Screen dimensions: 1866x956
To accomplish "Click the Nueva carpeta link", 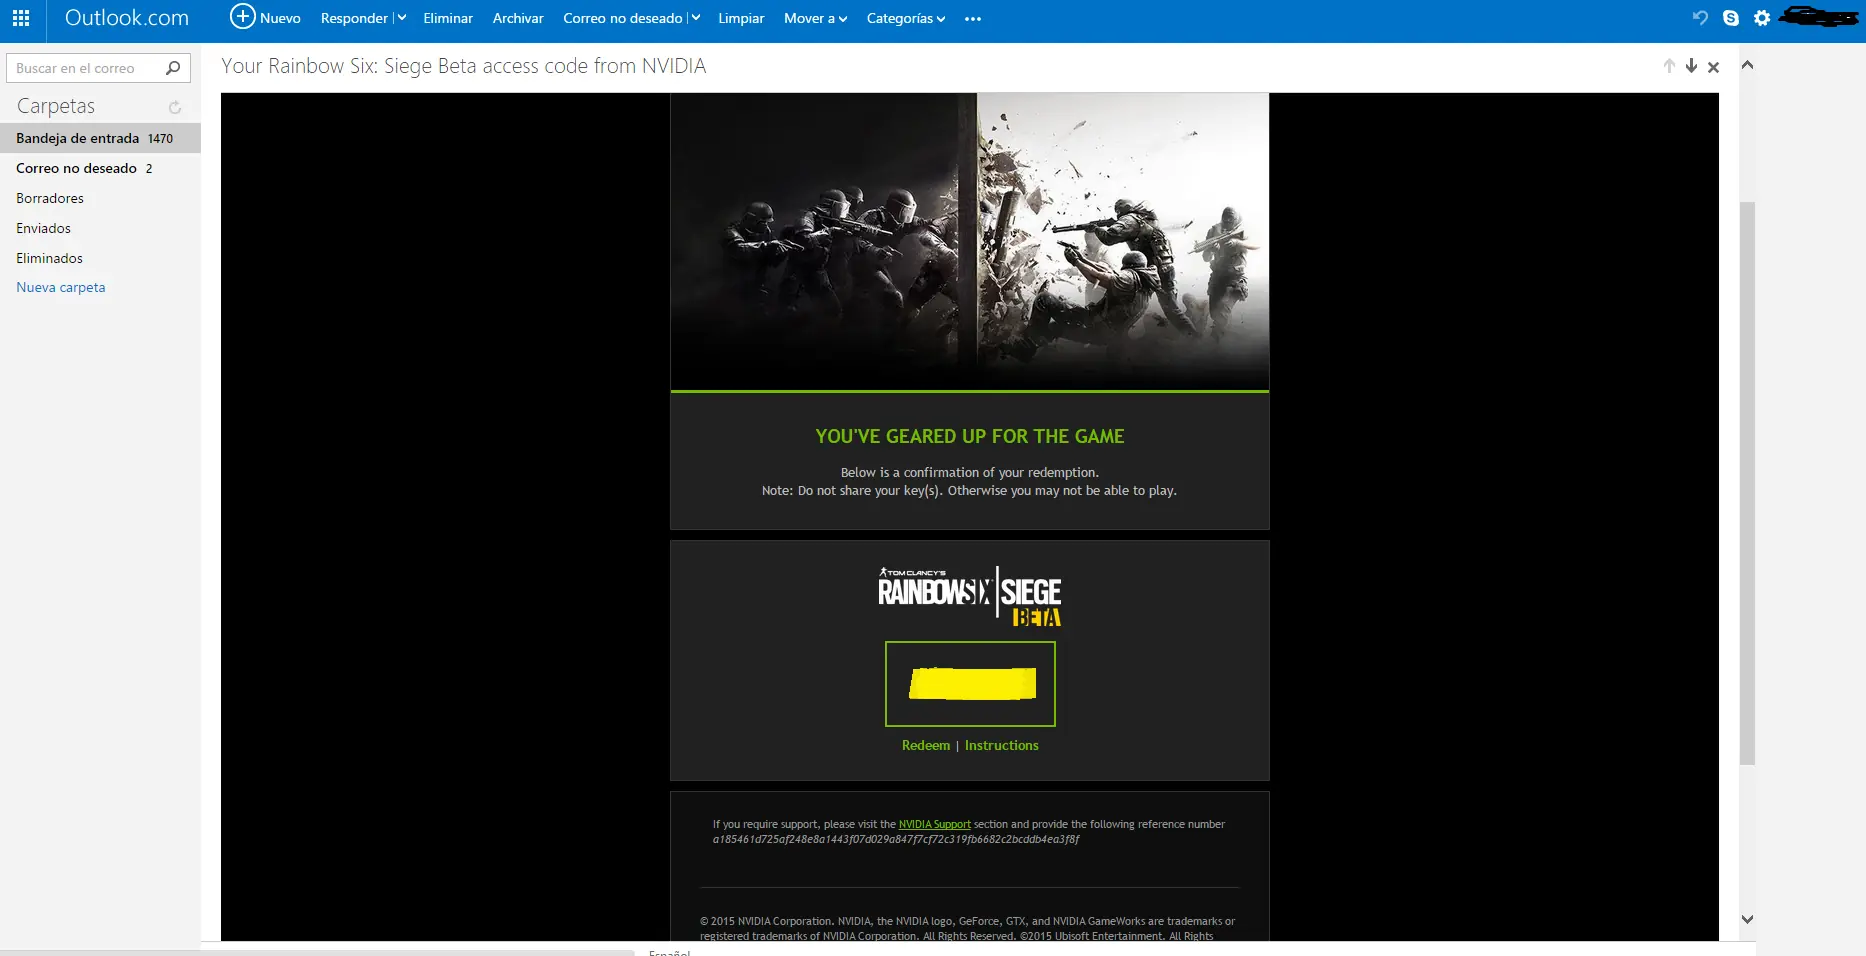I will pos(61,287).
